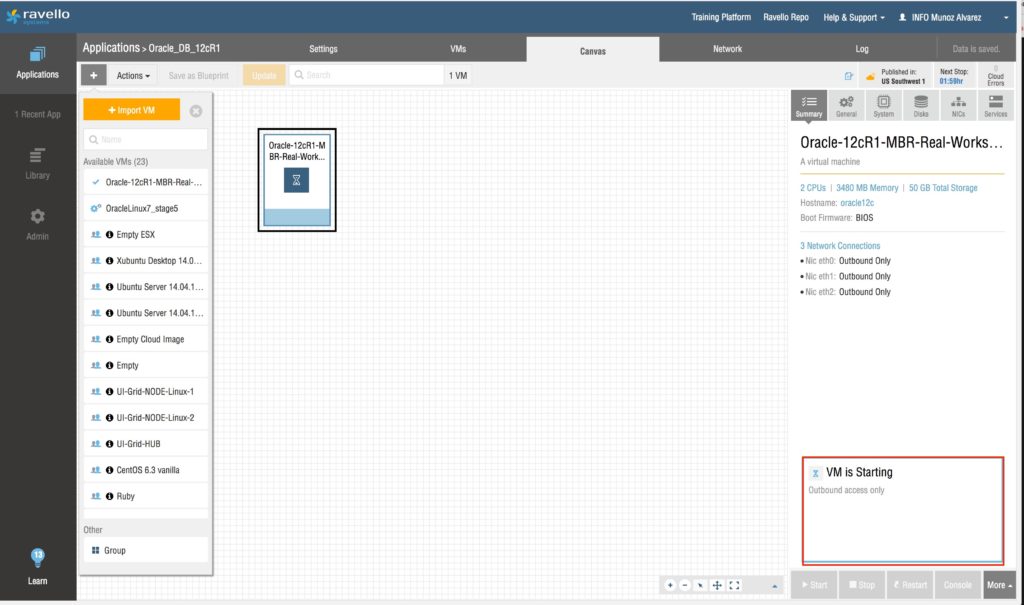Image resolution: width=1024 pixels, height=605 pixels.
Task: Click the edit documentation note icon
Action: (x=849, y=76)
